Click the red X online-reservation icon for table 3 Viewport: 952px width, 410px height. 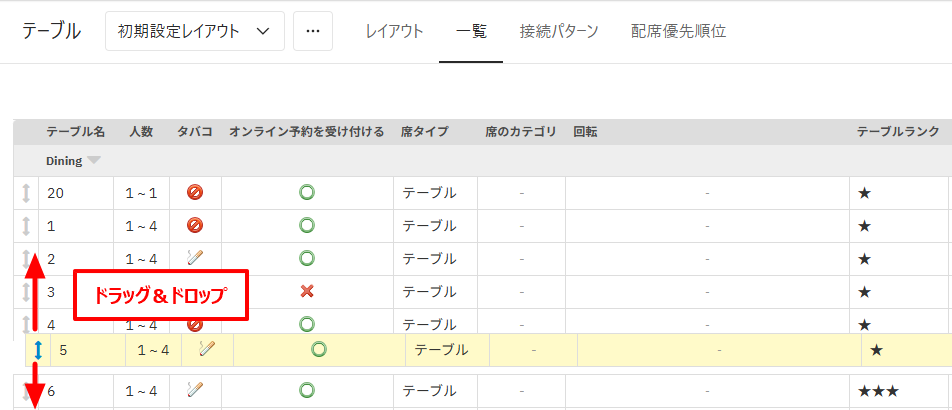(307, 291)
